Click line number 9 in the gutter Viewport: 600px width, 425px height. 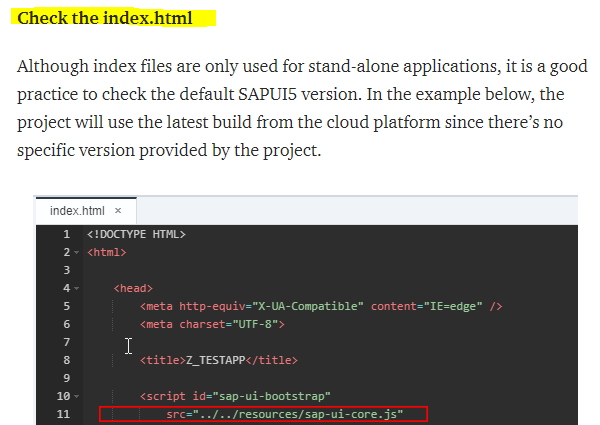[67, 378]
